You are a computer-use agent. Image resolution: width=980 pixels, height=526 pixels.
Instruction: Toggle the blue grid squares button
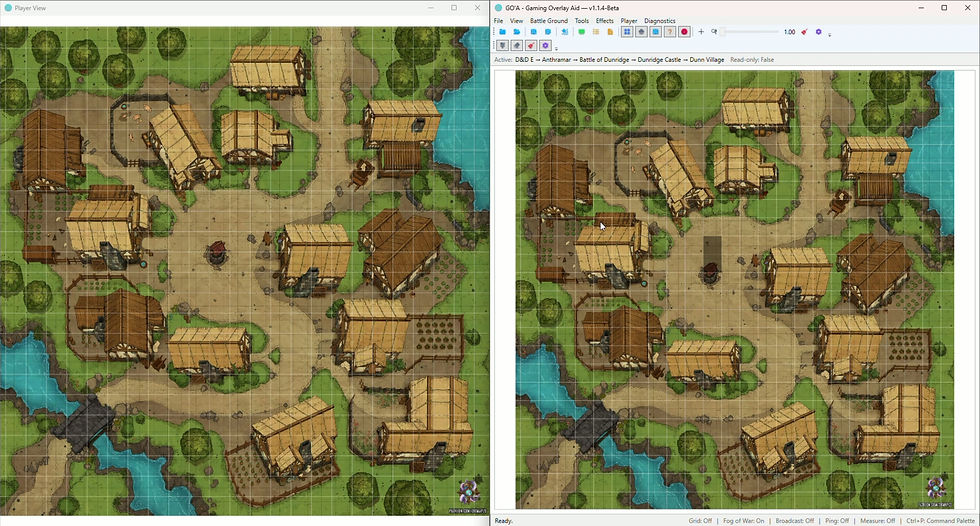pyautogui.click(x=627, y=32)
